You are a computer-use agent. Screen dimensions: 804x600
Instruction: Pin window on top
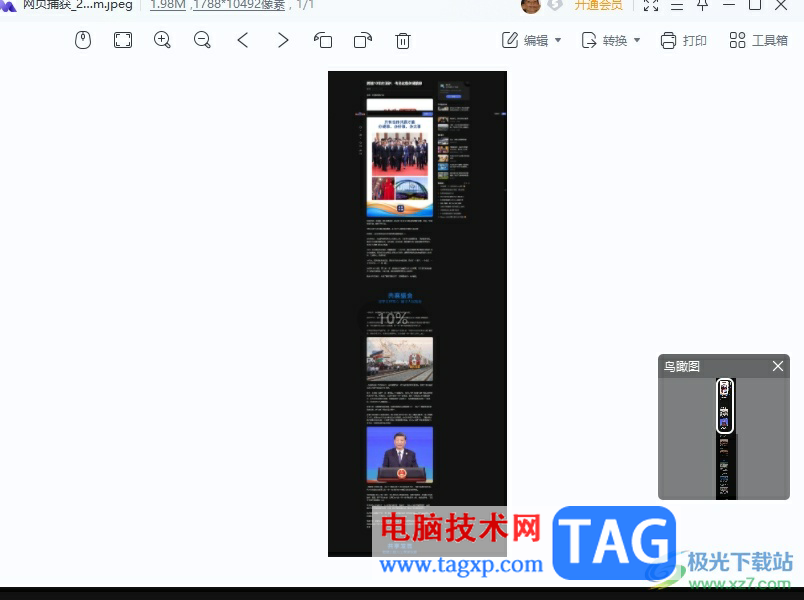click(x=702, y=5)
